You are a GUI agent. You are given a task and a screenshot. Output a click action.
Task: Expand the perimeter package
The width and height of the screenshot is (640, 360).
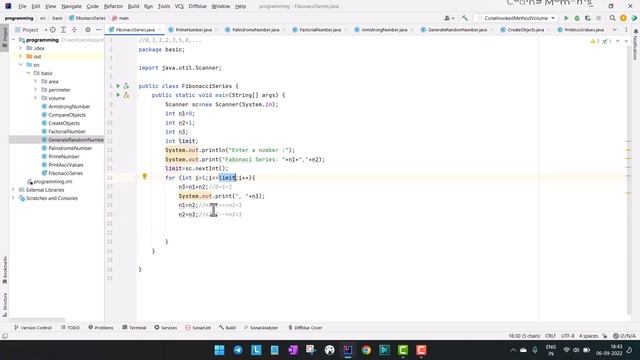pos(36,90)
